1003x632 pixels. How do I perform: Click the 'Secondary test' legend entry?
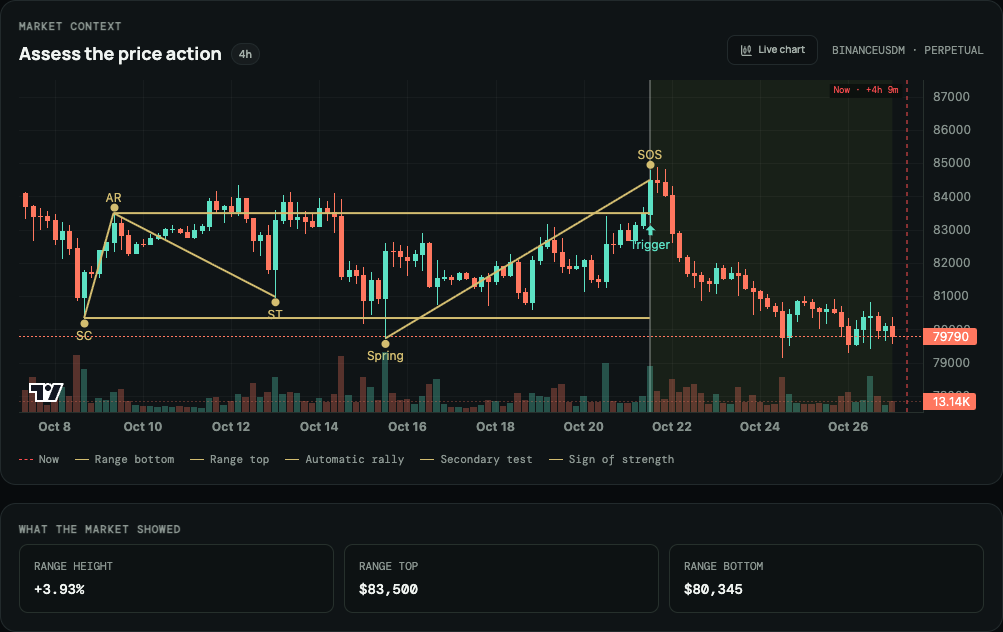[x=477, y=459]
